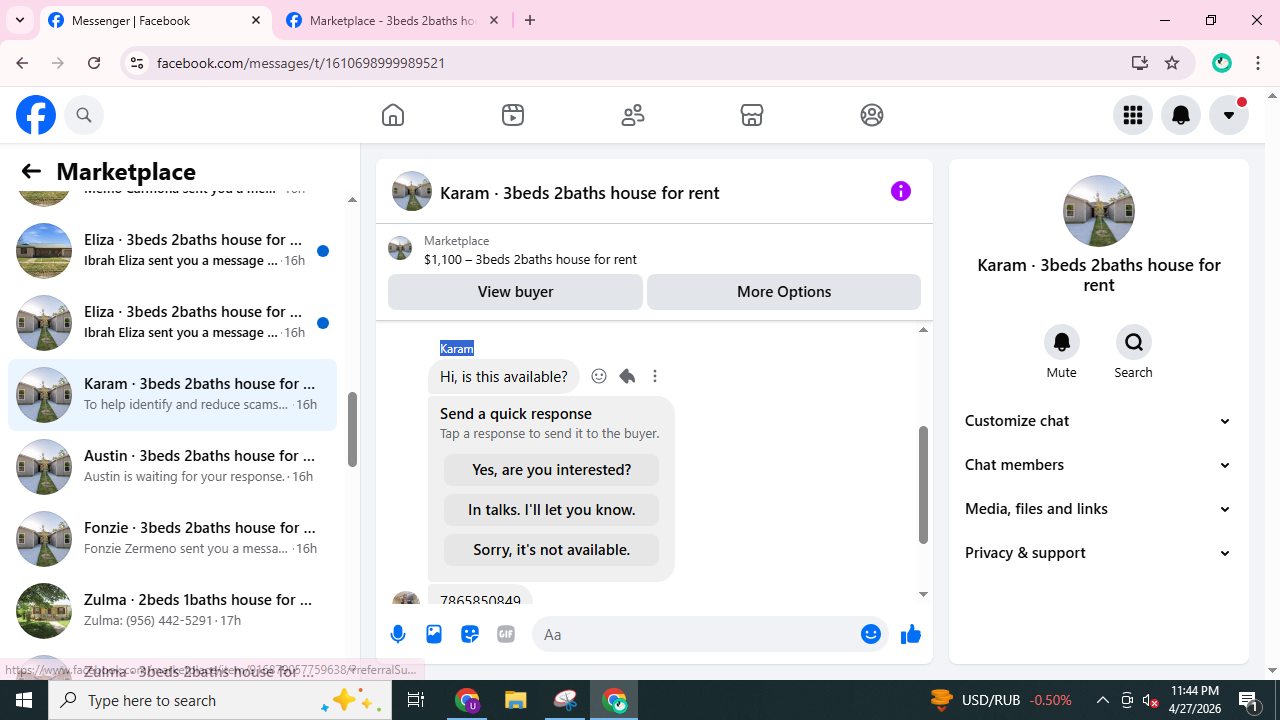This screenshot has height=720, width=1280.
Task: Select the Karam conversation in list
Action: pyautogui.click(x=172, y=395)
